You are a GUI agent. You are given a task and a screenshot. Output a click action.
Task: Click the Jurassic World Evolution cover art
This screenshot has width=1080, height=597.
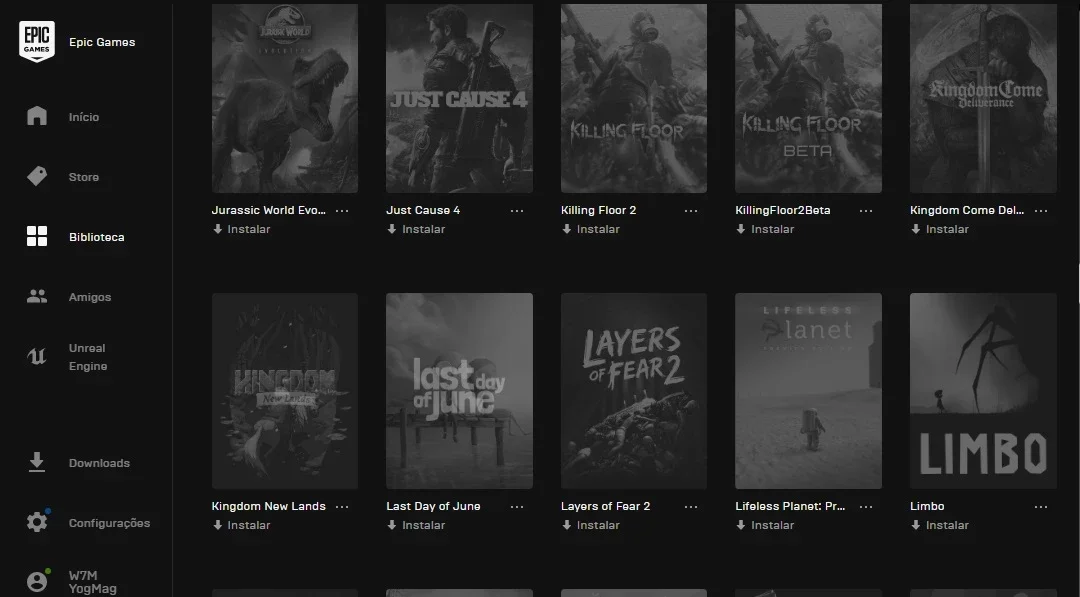point(284,98)
